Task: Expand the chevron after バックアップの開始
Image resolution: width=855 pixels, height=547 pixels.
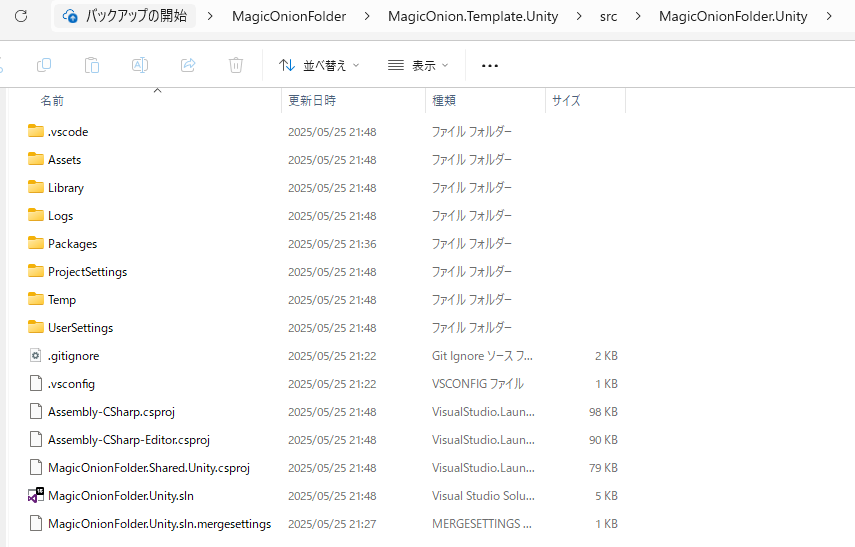Action: pos(210,16)
